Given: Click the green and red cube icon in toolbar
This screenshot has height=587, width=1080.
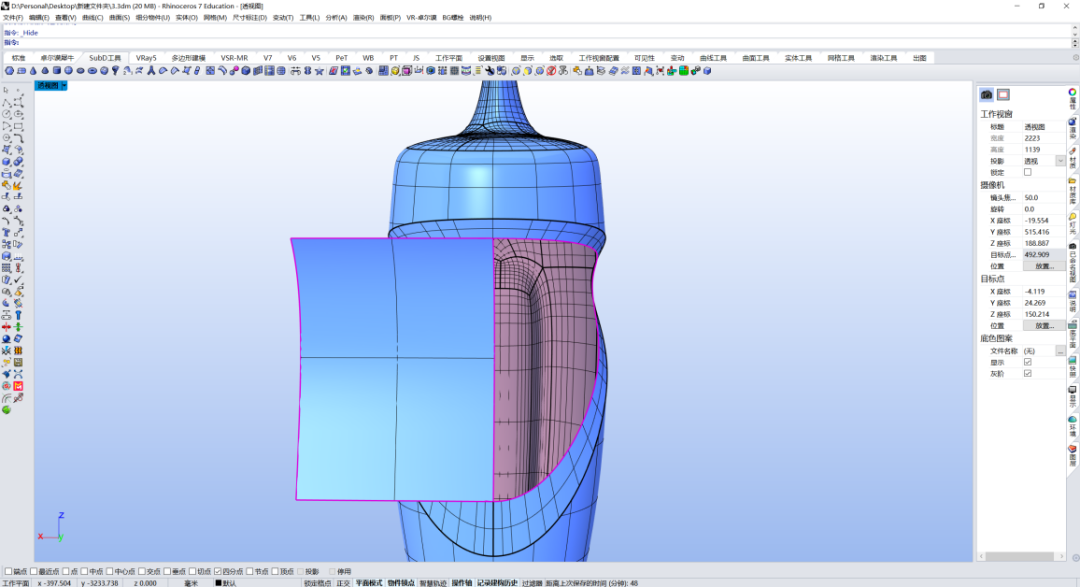Looking at the screenshot, I should click(x=683, y=71).
